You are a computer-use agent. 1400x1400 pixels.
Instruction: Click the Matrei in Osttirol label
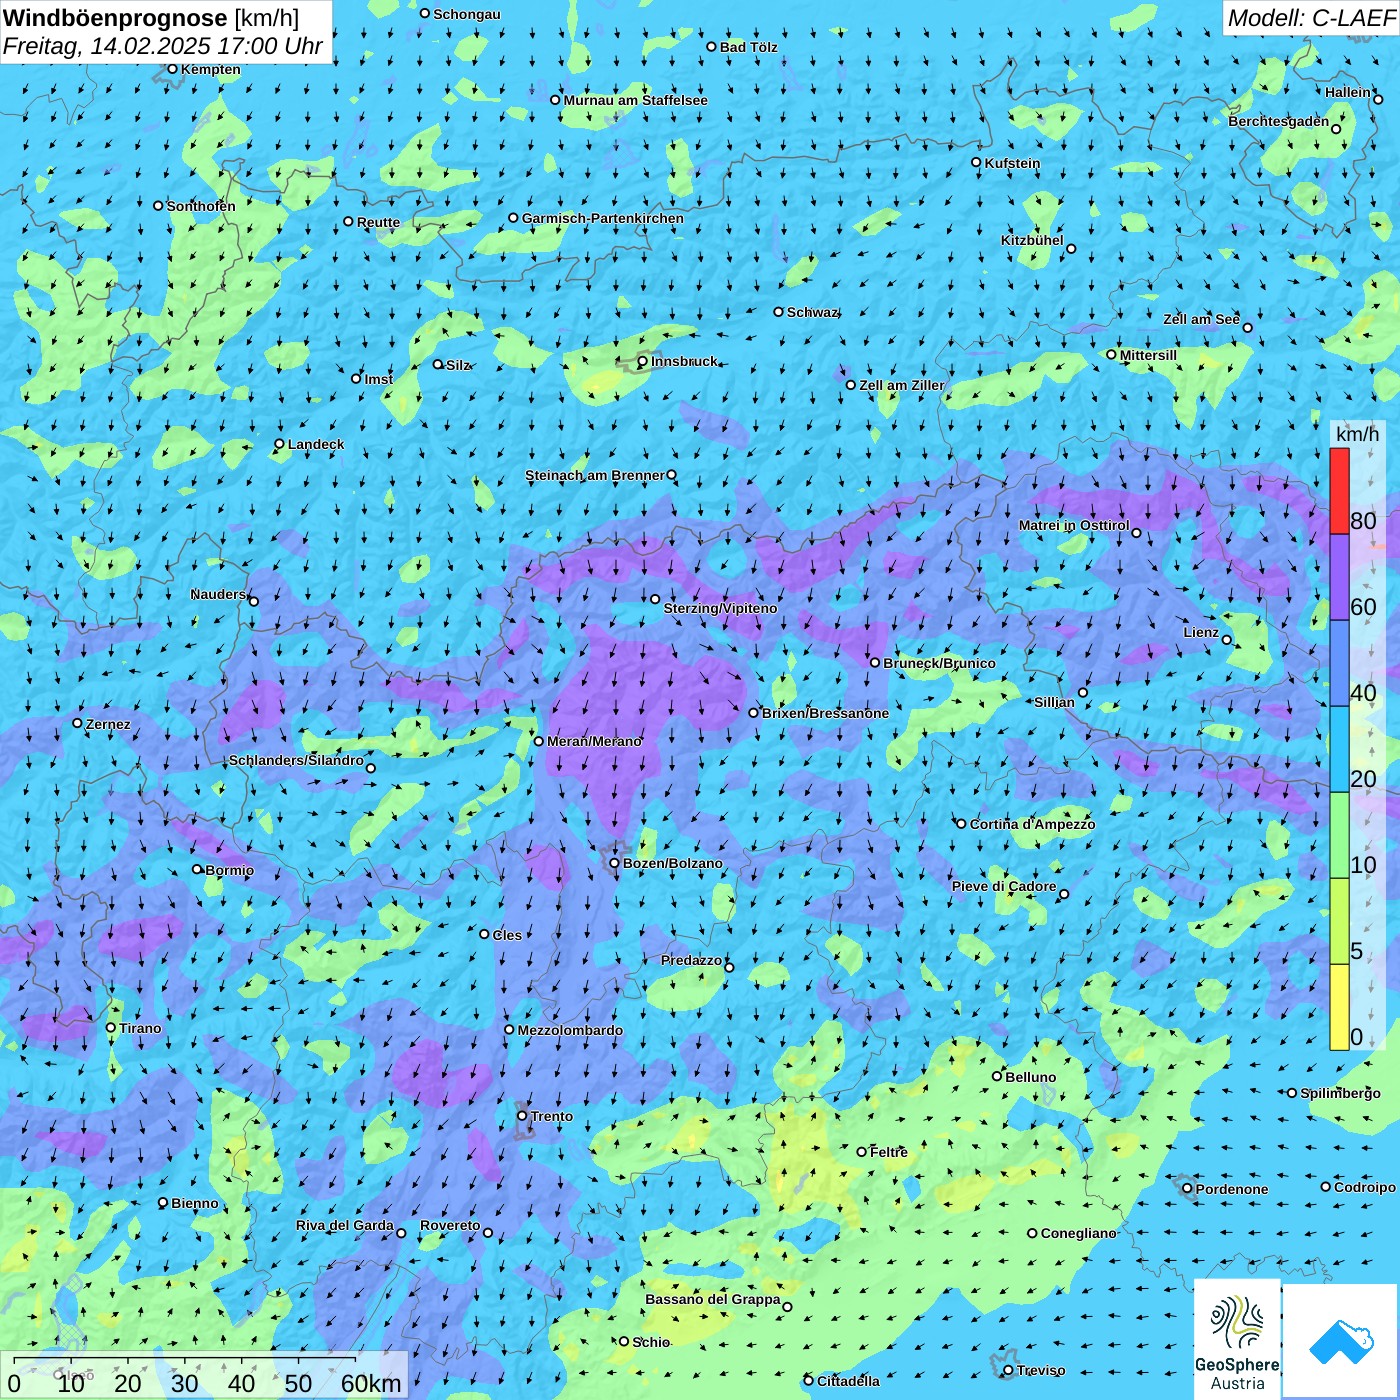click(x=1074, y=525)
